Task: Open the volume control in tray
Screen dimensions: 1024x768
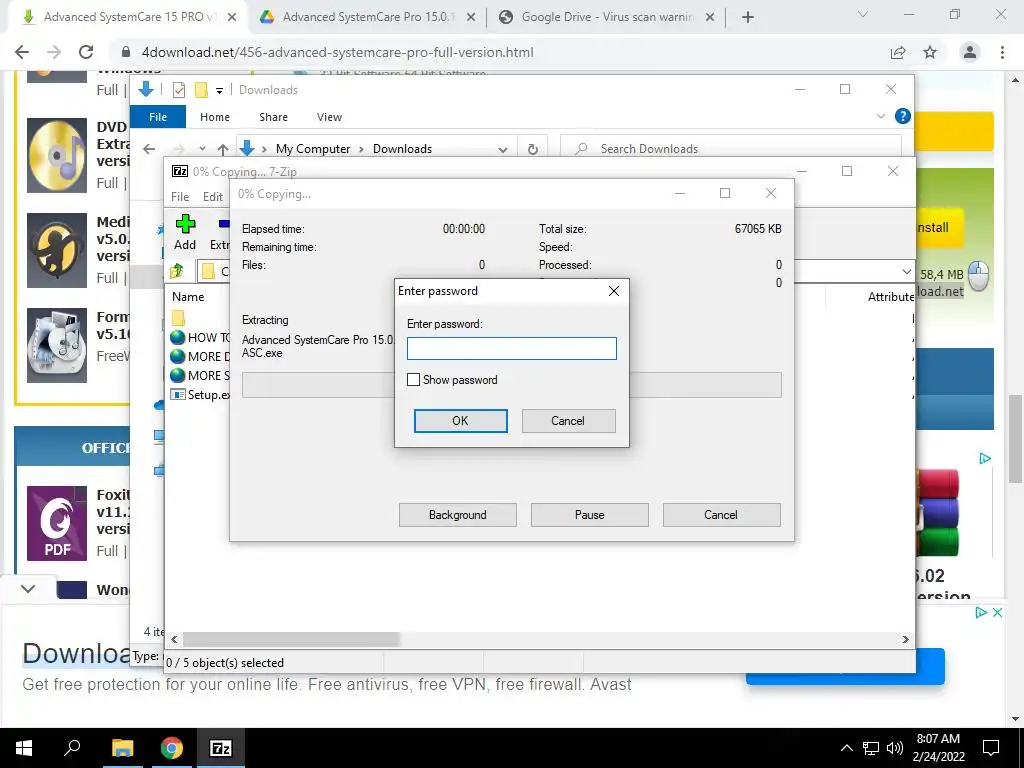Action: (895, 748)
